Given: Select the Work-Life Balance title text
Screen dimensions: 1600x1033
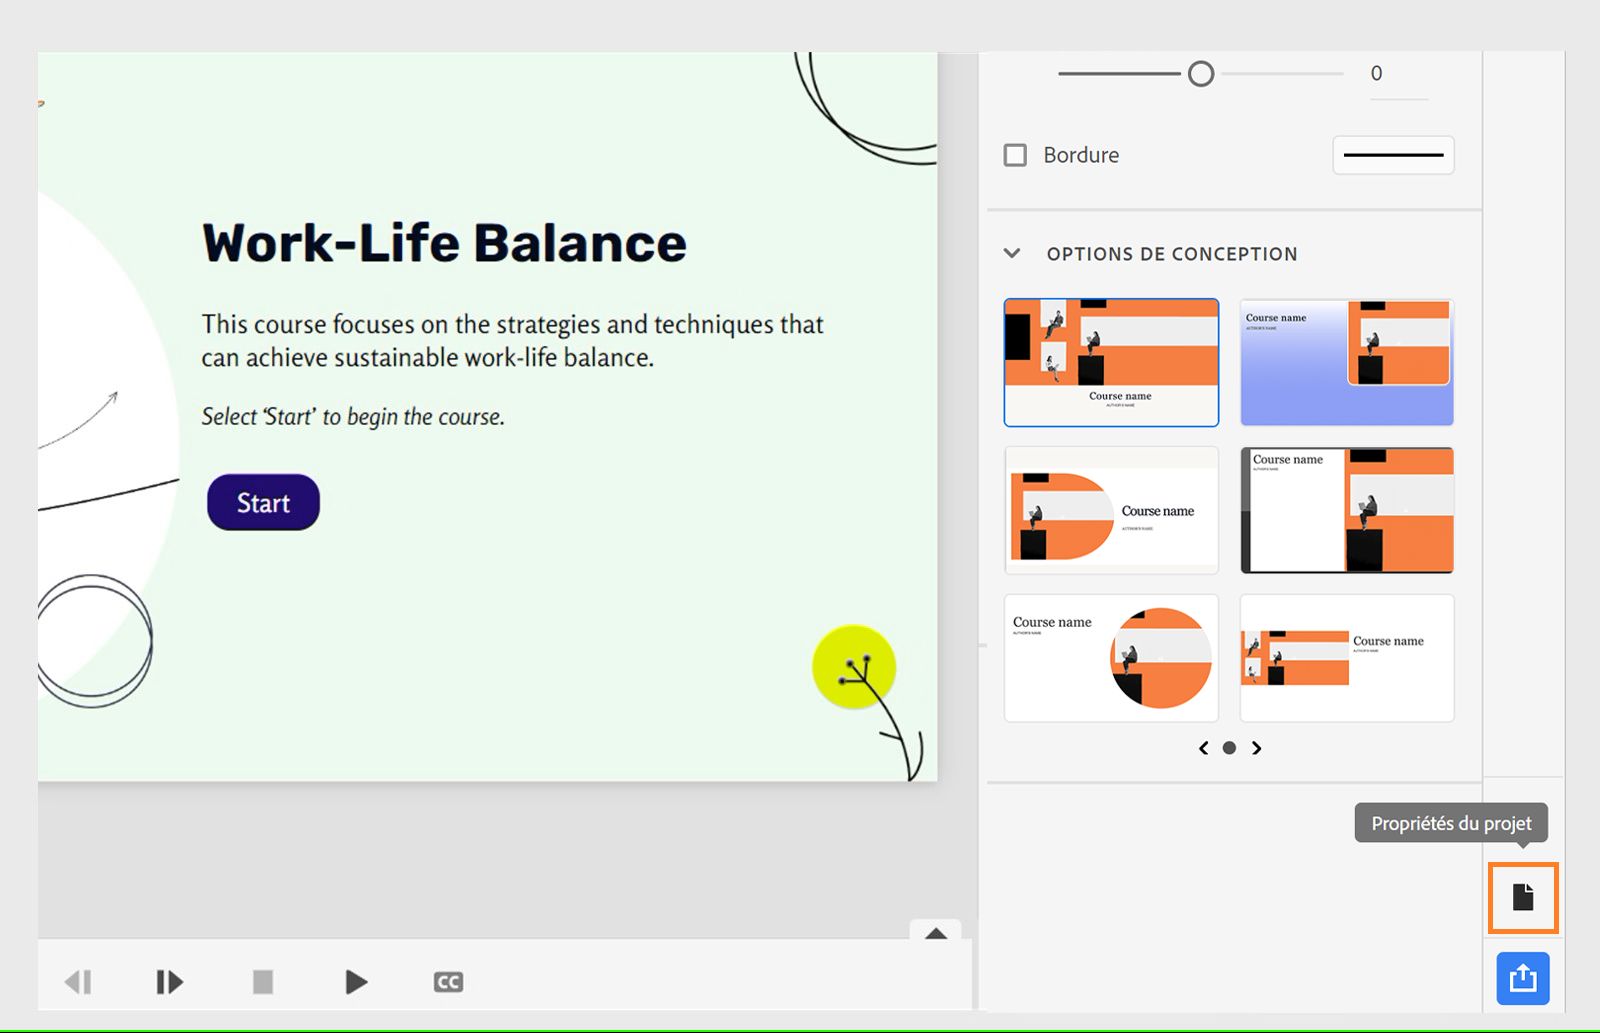Looking at the screenshot, I should point(445,243).
